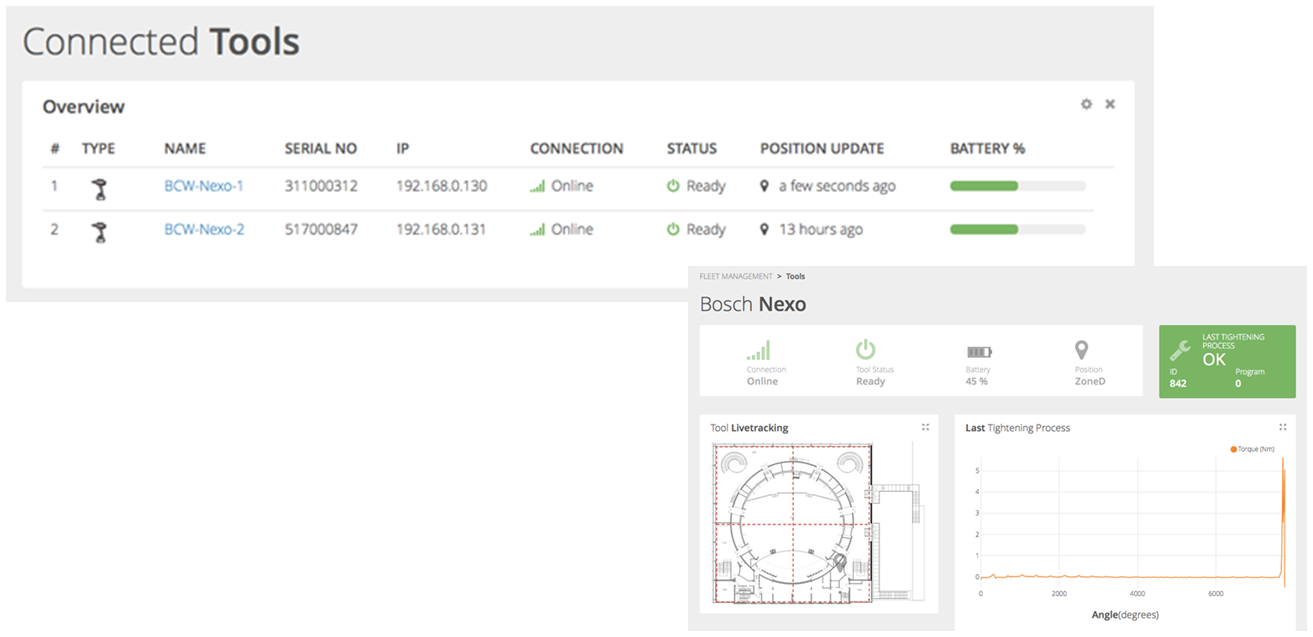Screen dimensions: 1313x637
Task: Click the Battery icon in Bosch Nexo
Action: [979, 352]
